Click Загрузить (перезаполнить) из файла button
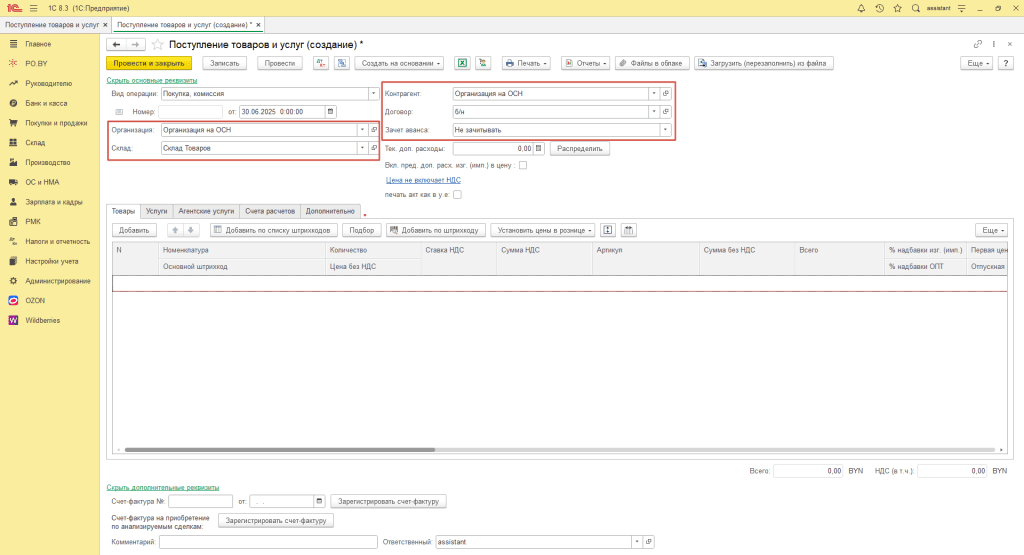 tap(763, 63)
